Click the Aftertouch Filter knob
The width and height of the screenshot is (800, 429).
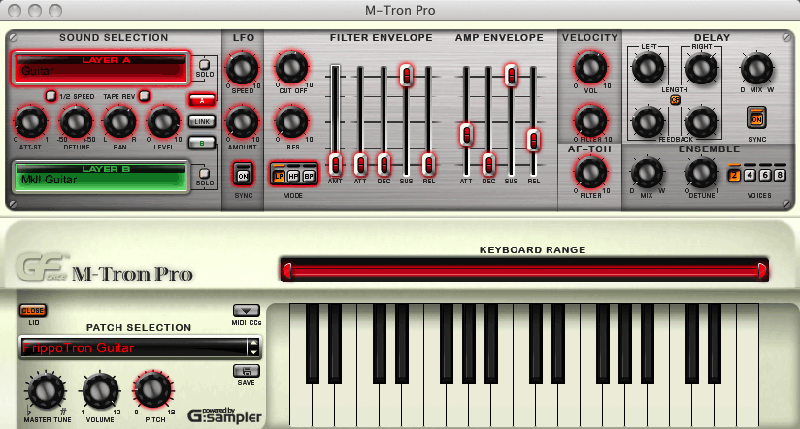tap(591, 172)
